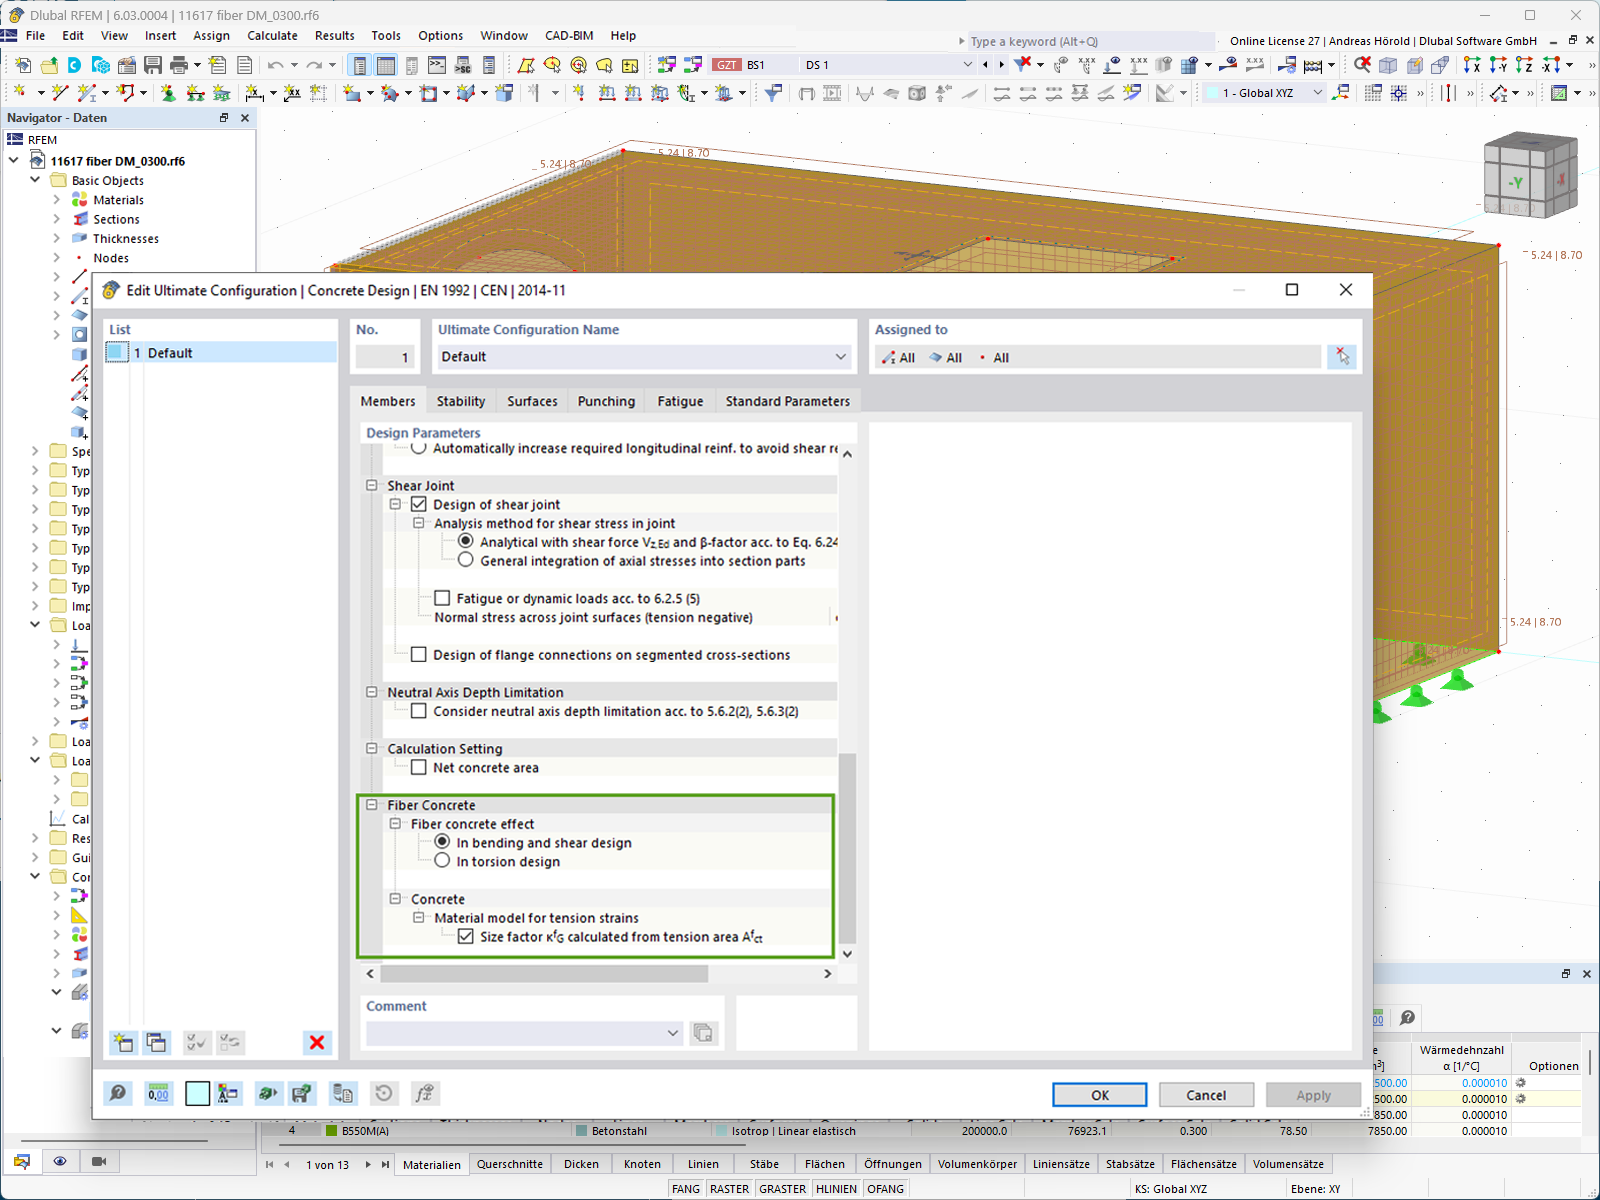The width and height of the screenshot is (1600, 1200).
Task: Click the camera views icon in Navigator footer
Action: pyautogui.click(x=99, y=1161)
